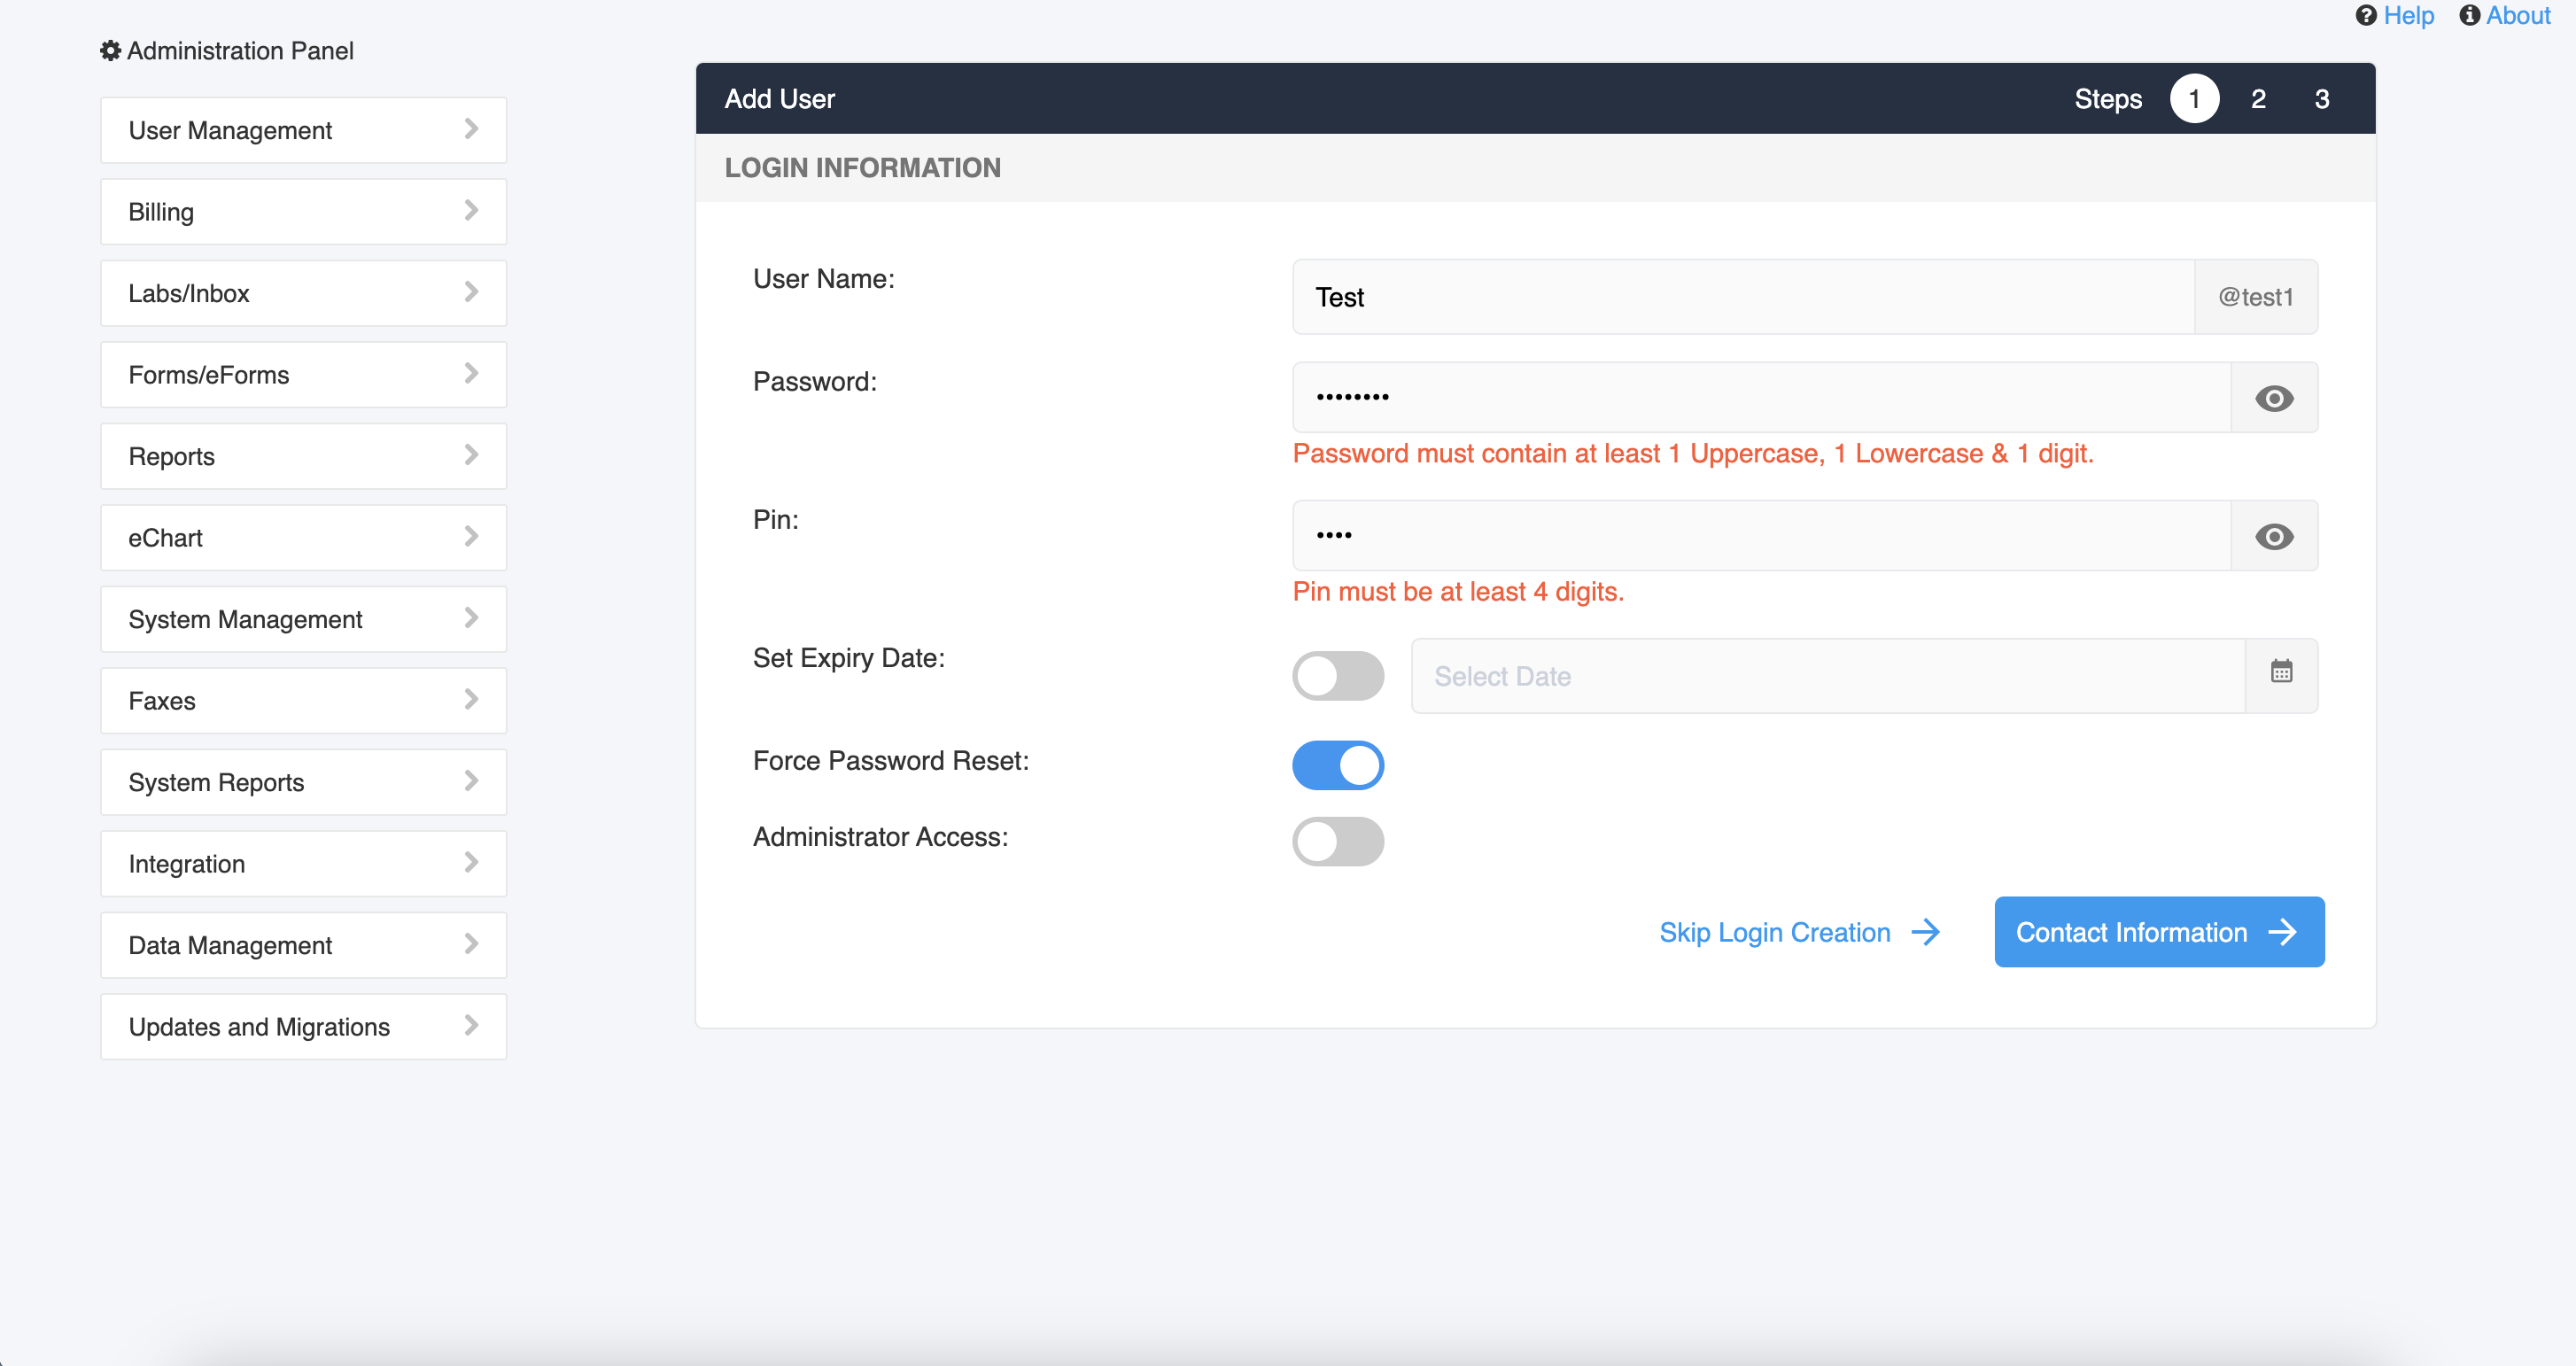Click the About info icon
Viewport: 2576px width, 1366px height.
click(2468, 16)
